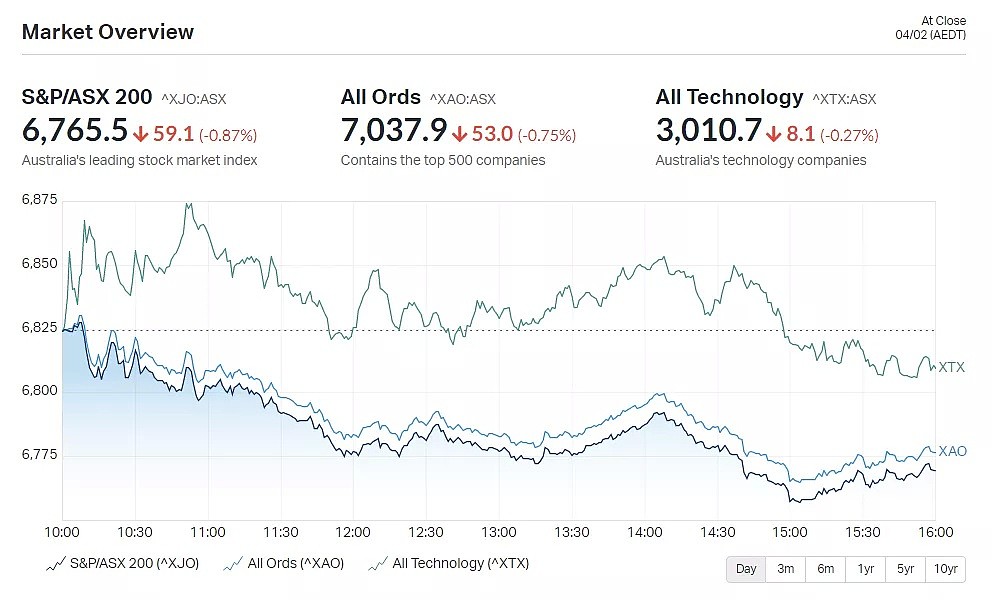Click the All Technology legend line icon

point(378,563)
